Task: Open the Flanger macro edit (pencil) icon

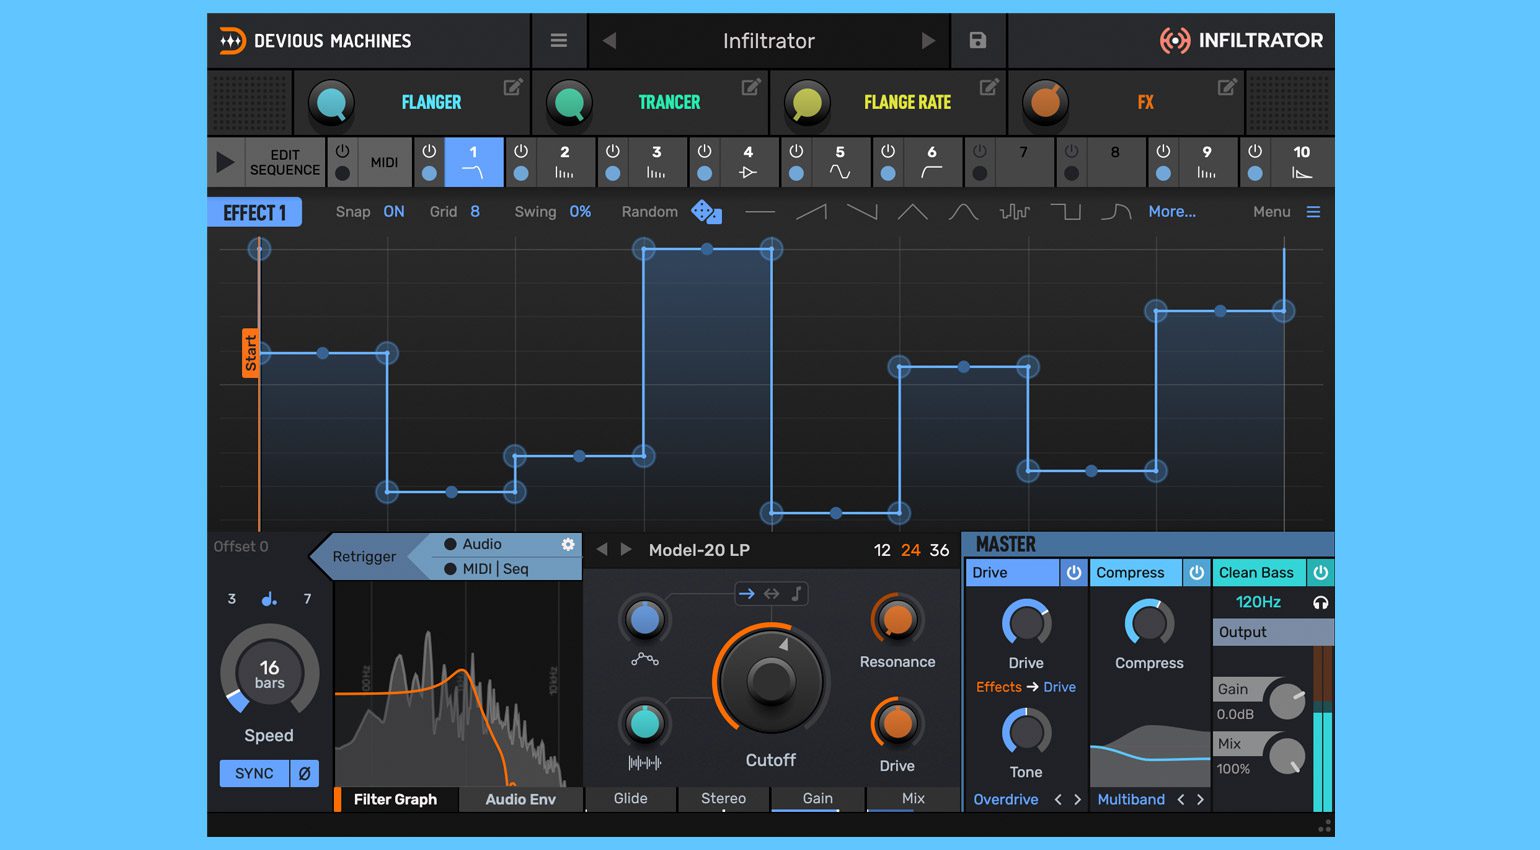Action: click(513, 88)
